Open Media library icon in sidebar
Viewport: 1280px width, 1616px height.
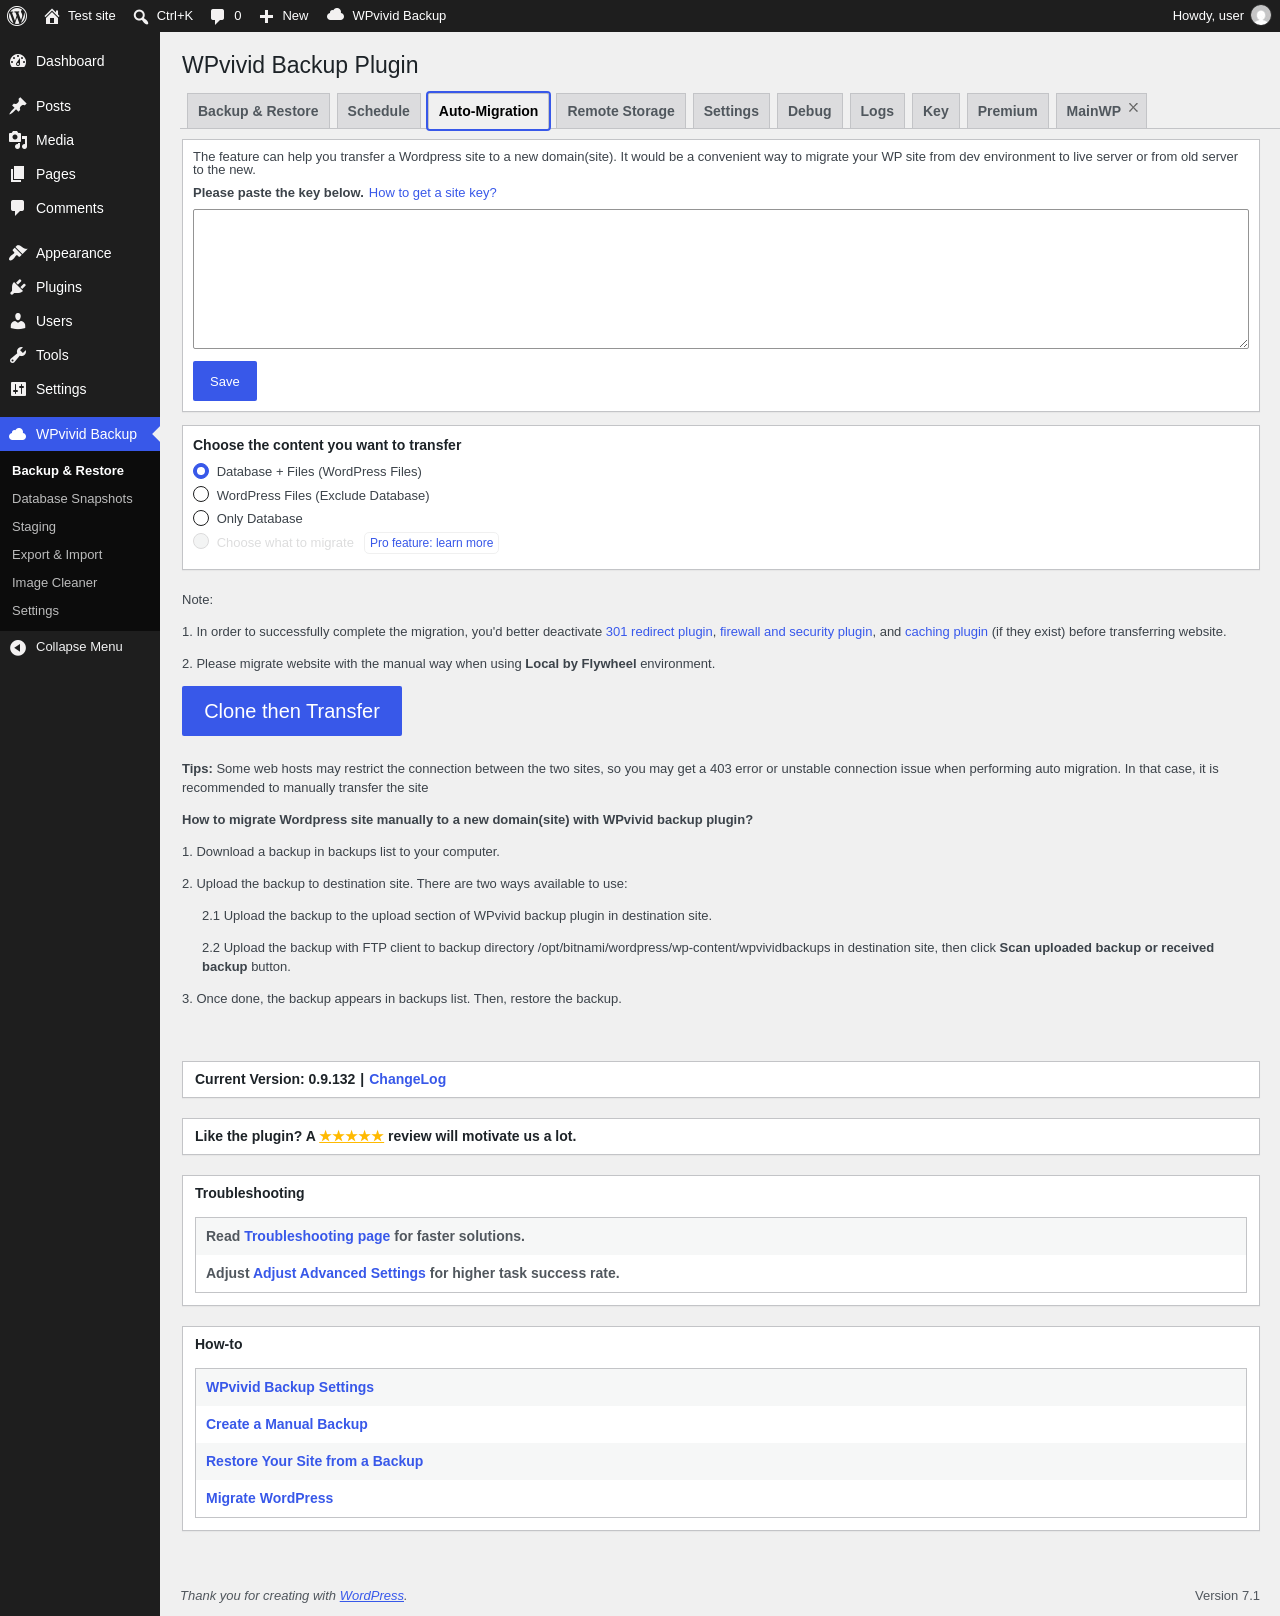point(18,140)
